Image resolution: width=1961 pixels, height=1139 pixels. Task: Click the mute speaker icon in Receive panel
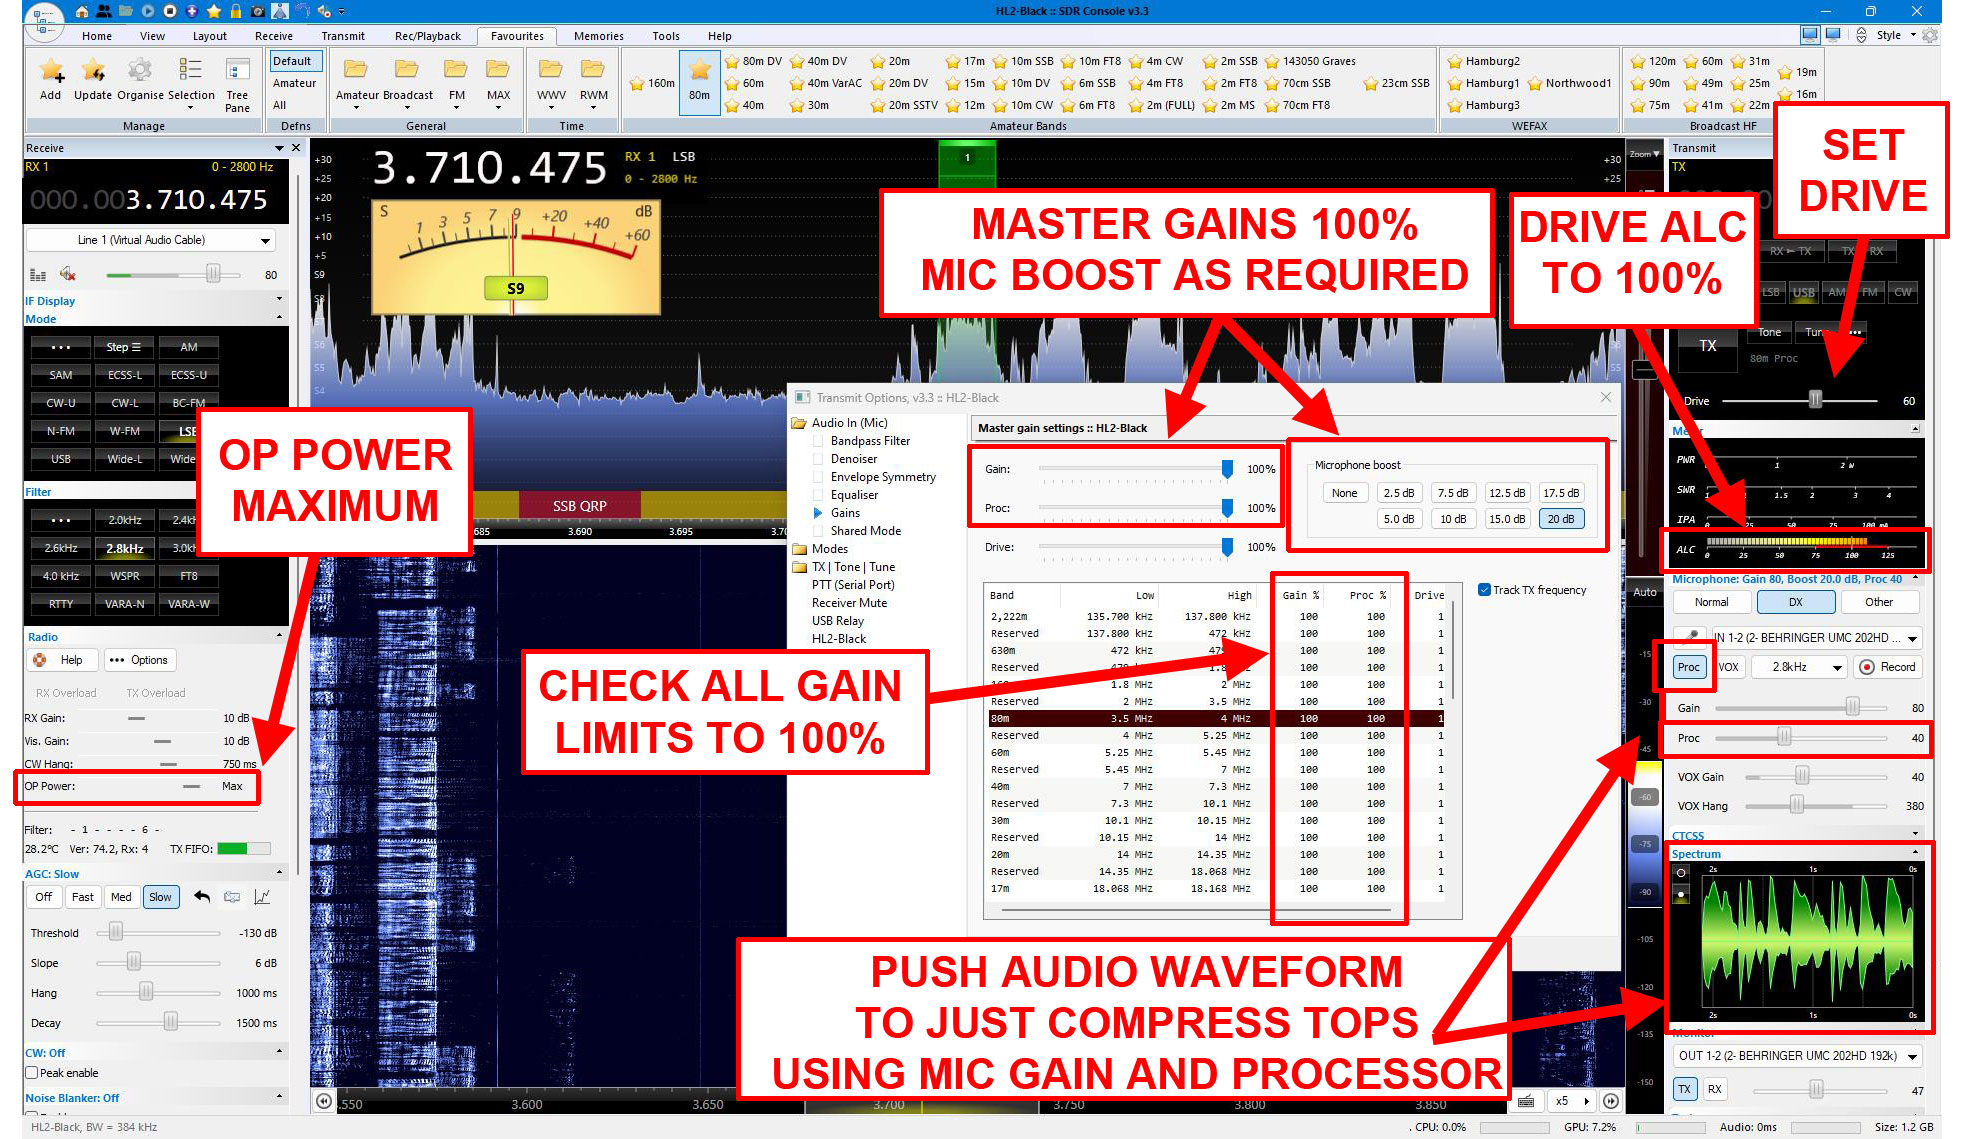coord(68,274)
